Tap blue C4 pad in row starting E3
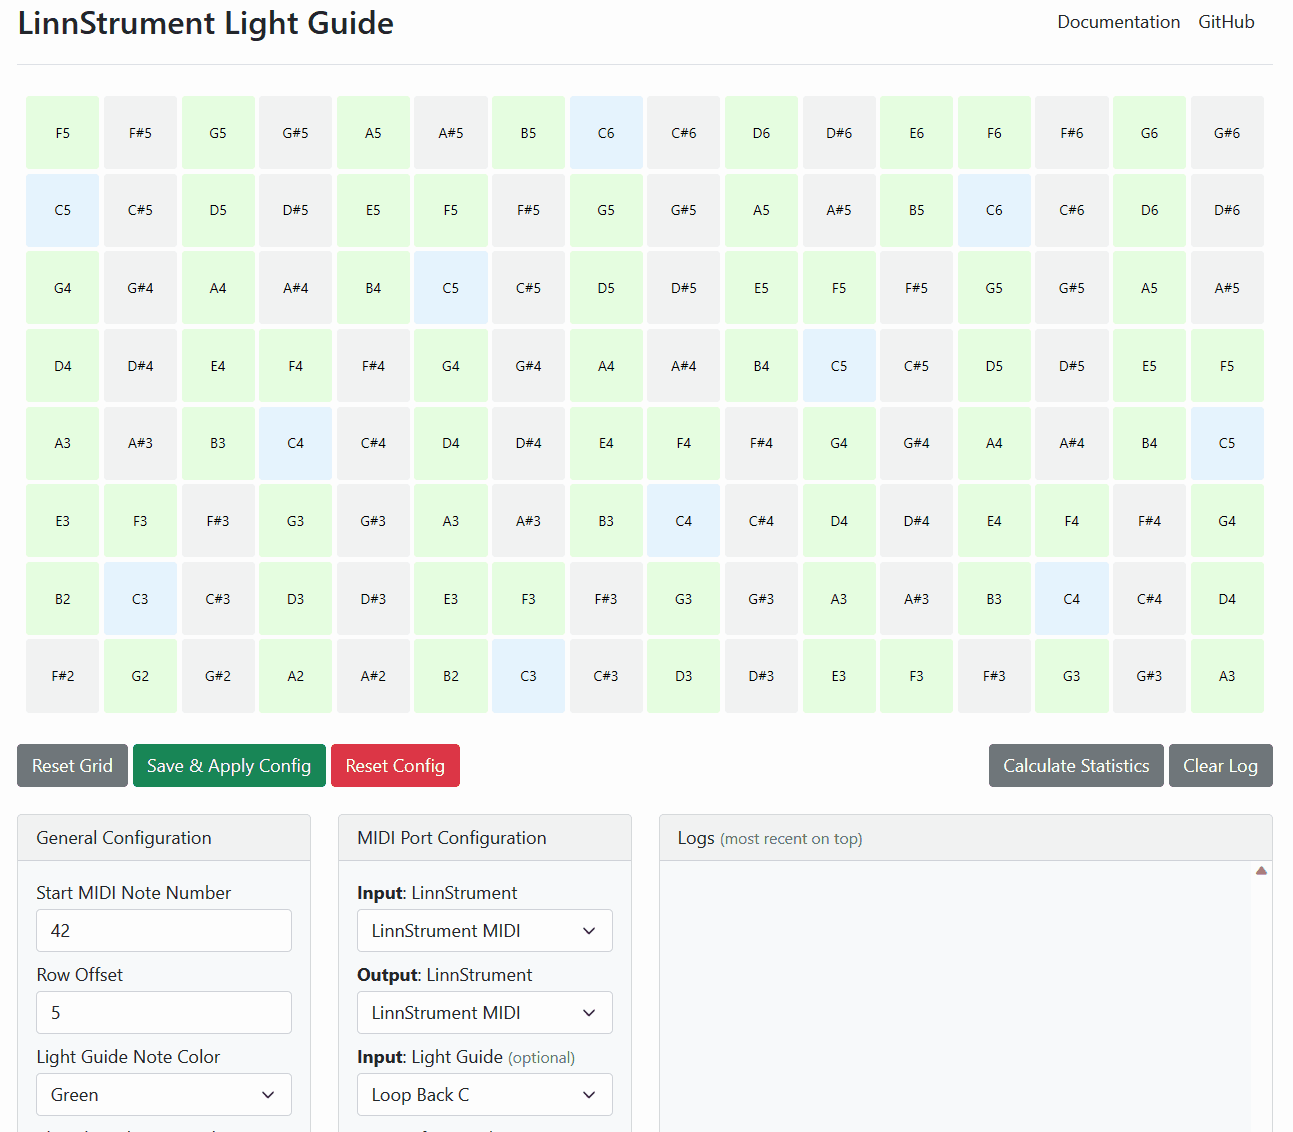 click(684, 521)
